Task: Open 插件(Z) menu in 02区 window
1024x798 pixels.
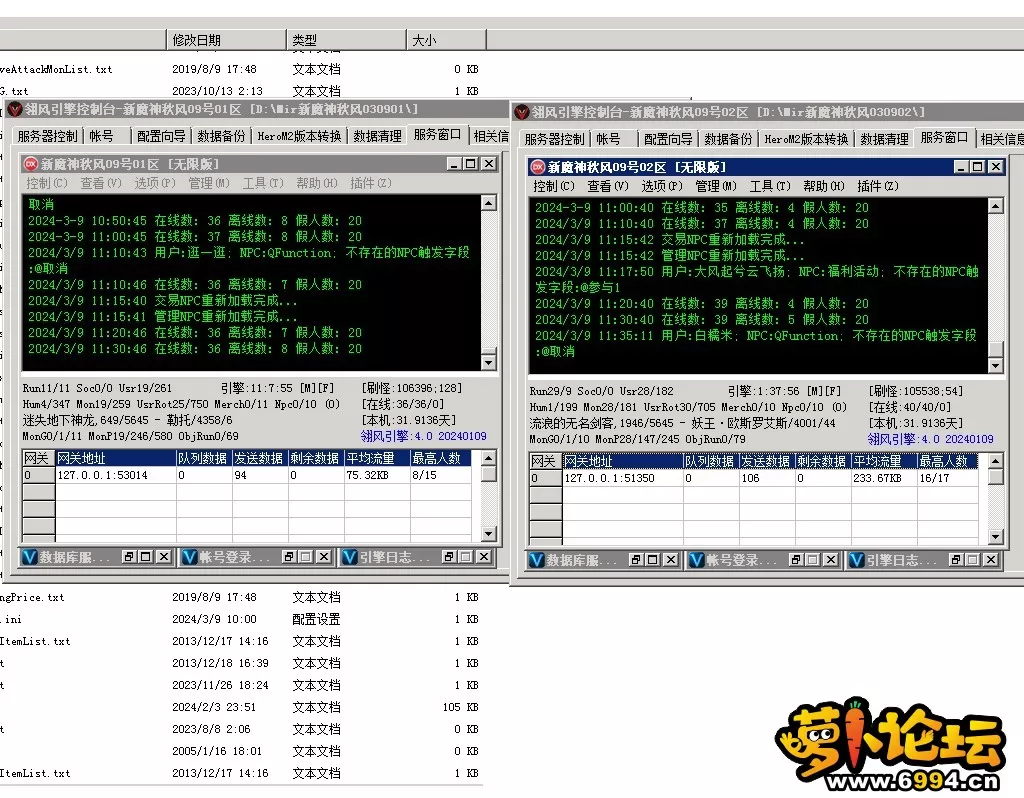Action: (878, 187)
